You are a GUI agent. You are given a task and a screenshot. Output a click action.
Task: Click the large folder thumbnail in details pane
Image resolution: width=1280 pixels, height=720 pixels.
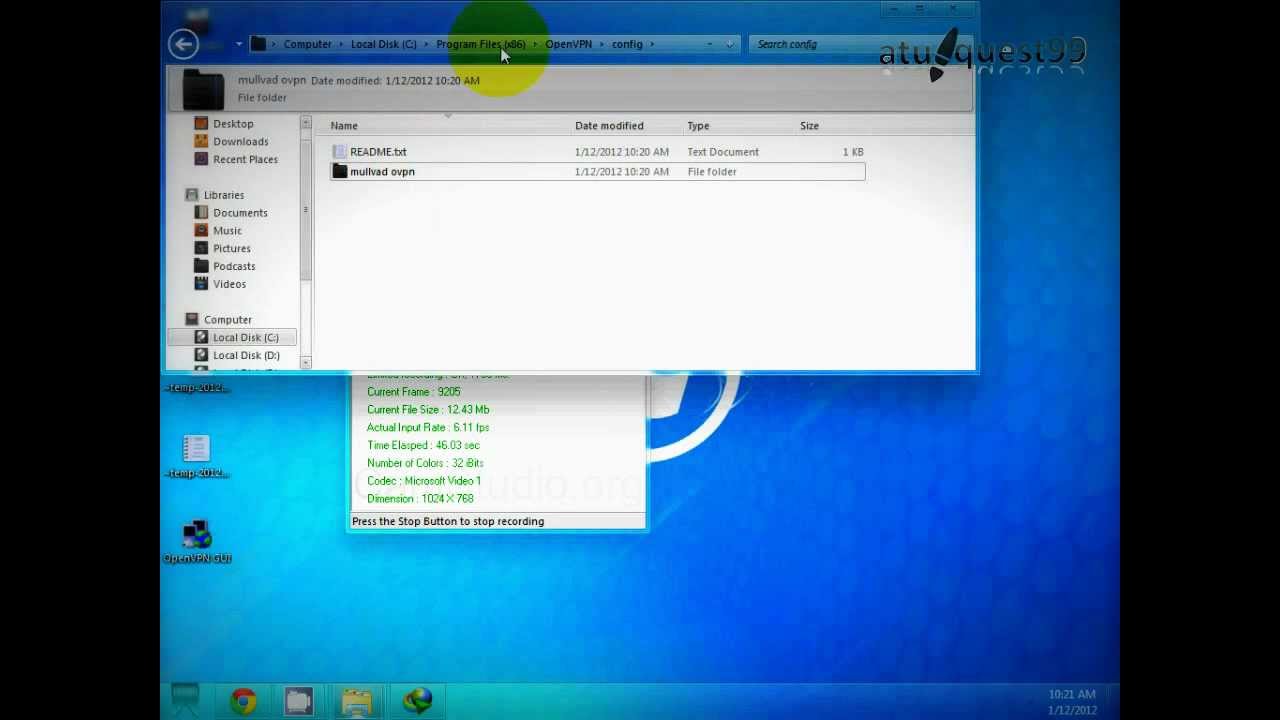(203, 89)
